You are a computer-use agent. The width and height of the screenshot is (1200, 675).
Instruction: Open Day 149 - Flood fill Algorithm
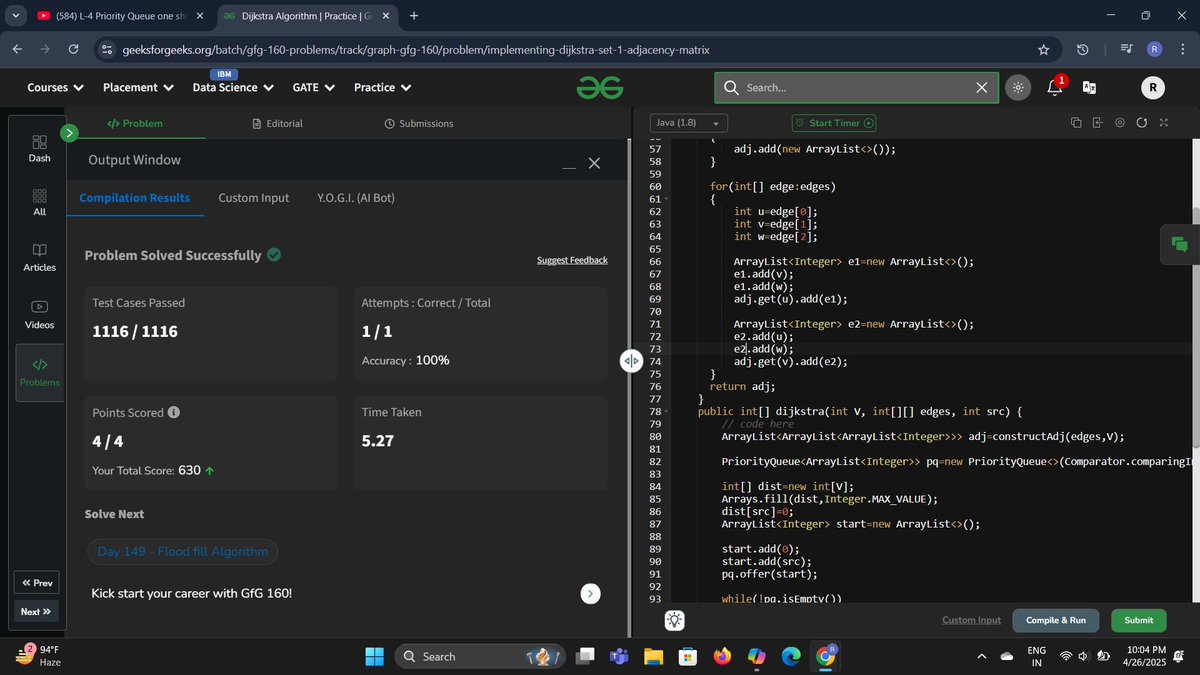pyautogui.click(x=183, y=551)
